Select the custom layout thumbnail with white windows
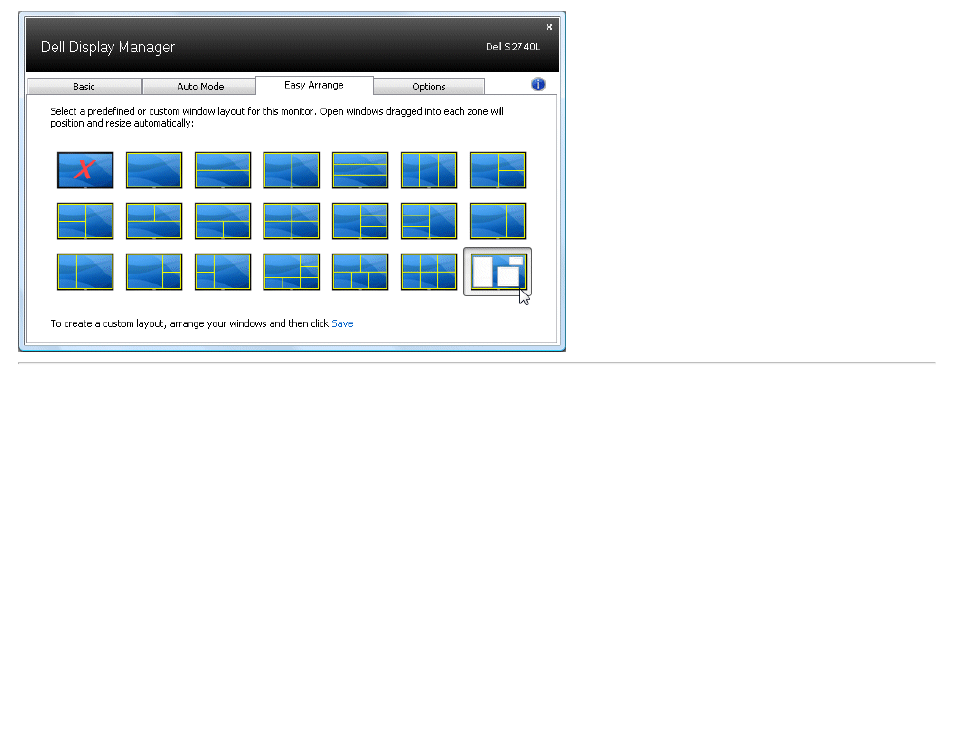Viewport: 954px width, 737px height. pos(498,271)
